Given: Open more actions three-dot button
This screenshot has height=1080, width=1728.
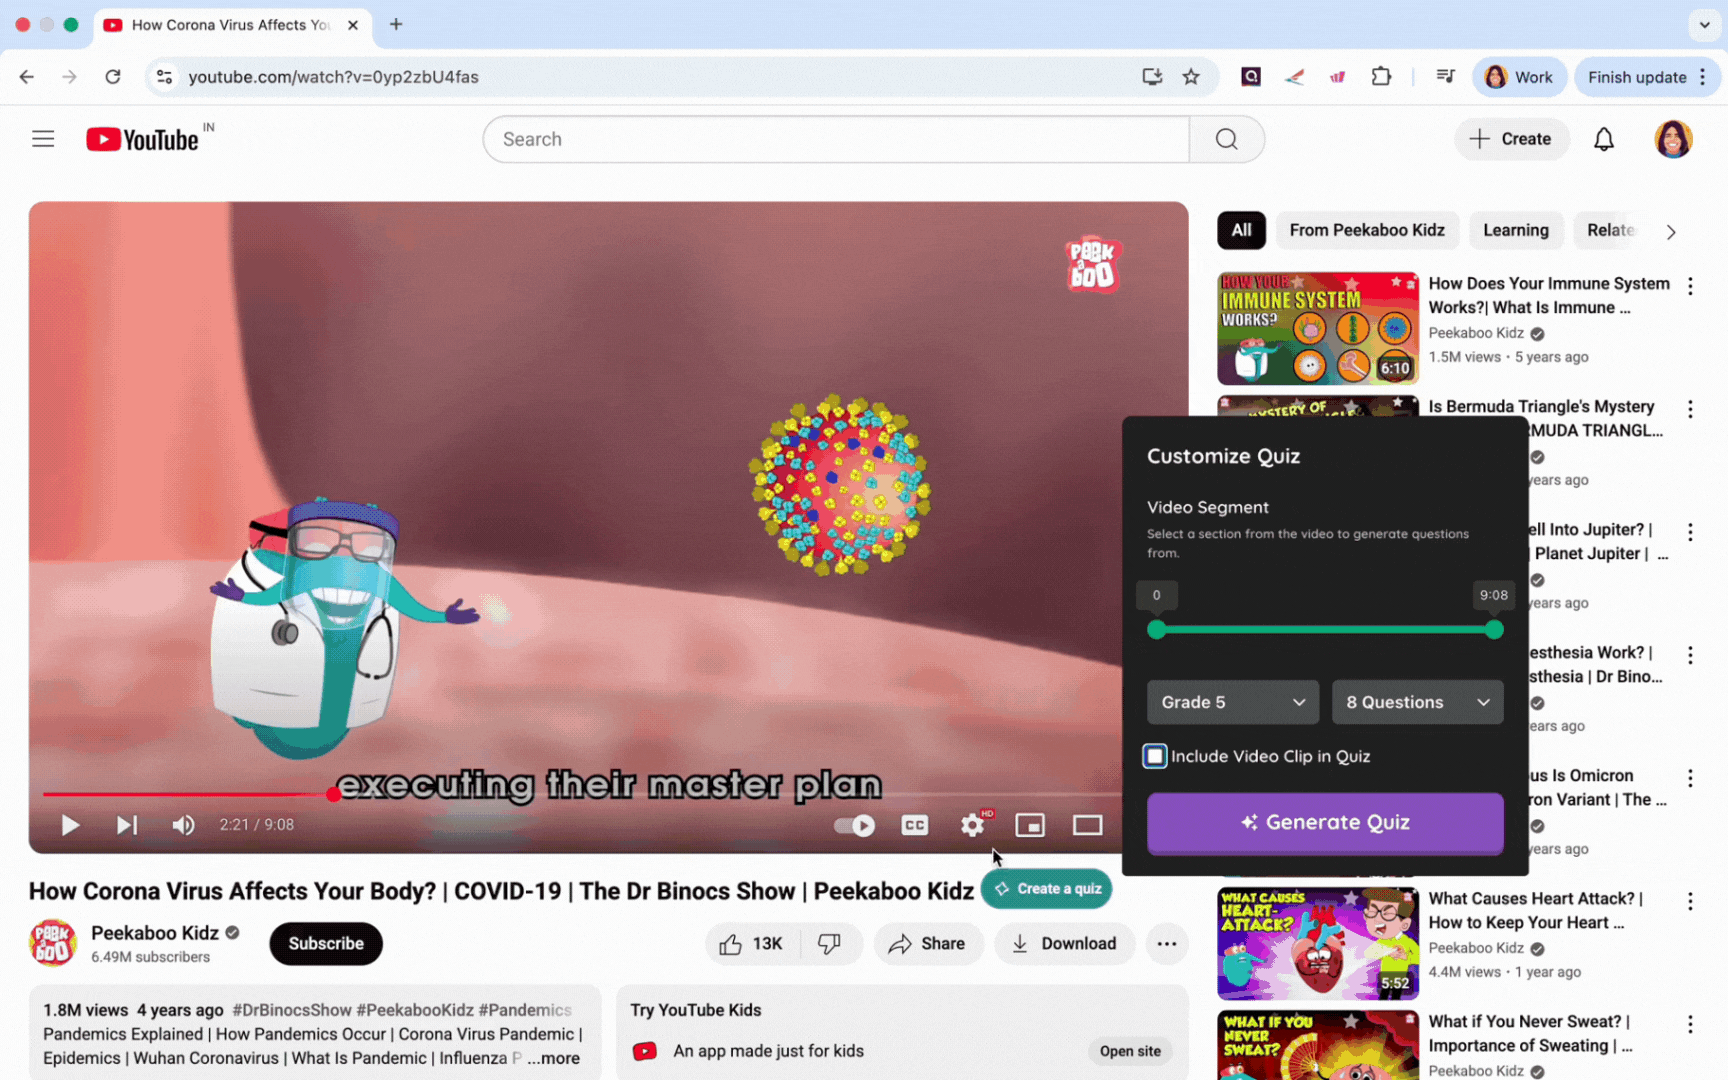Looking at the screenshot, I should click(1166, 943).
